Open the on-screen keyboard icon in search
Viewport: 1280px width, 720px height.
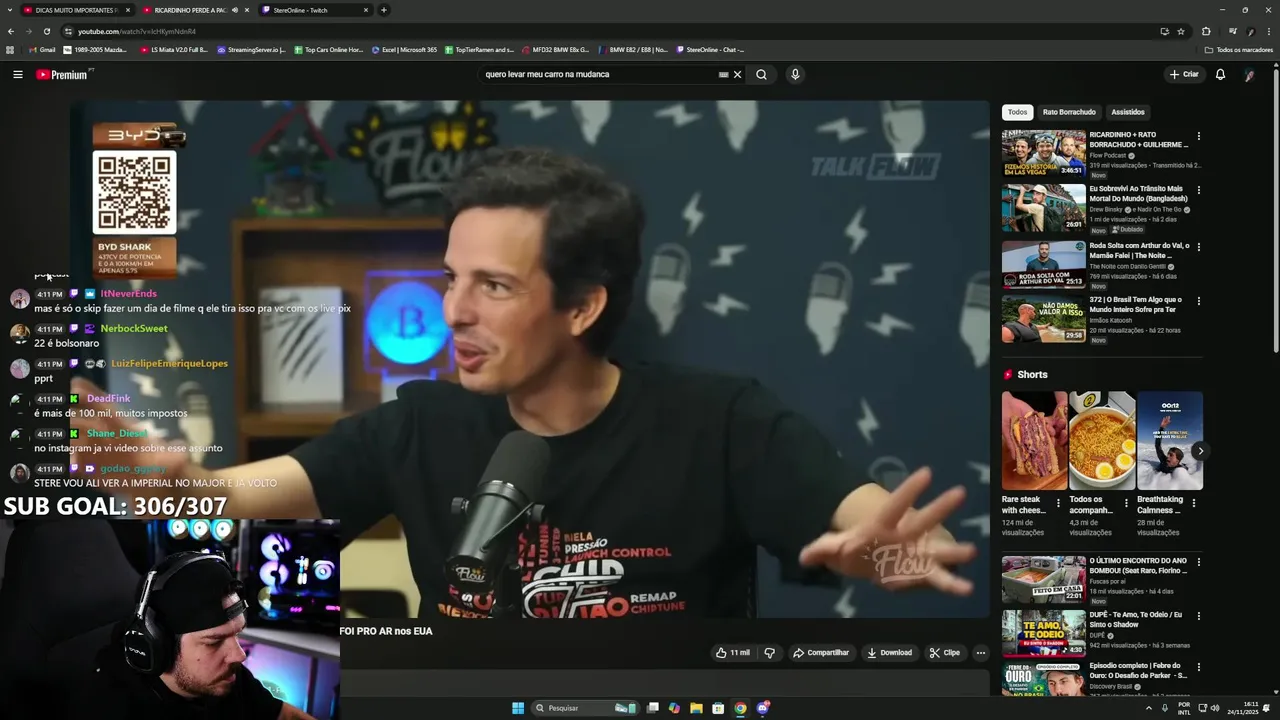point(723,74)
